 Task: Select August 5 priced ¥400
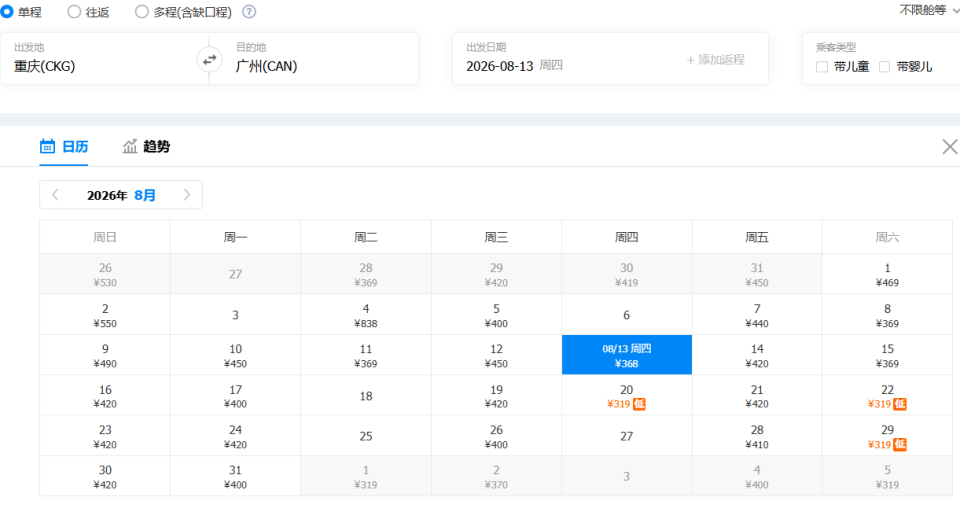coord(496,315)
